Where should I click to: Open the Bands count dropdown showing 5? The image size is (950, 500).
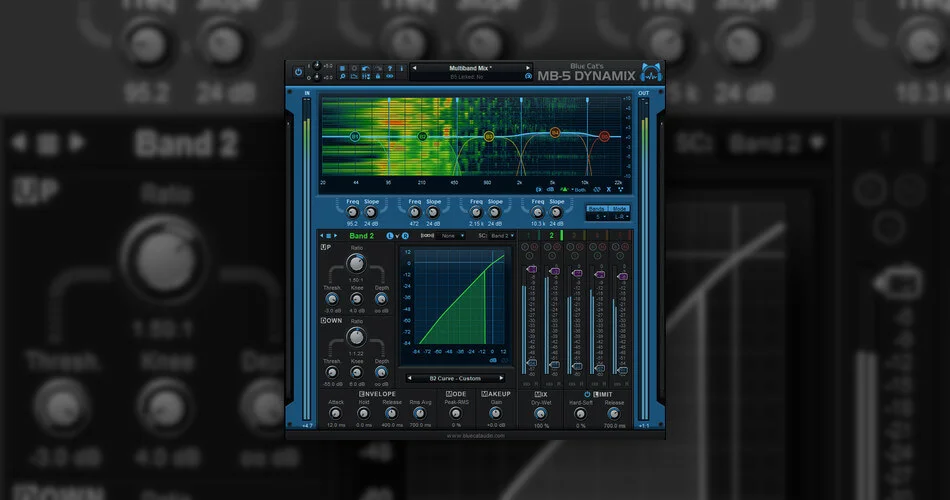[x=598, y=216]
